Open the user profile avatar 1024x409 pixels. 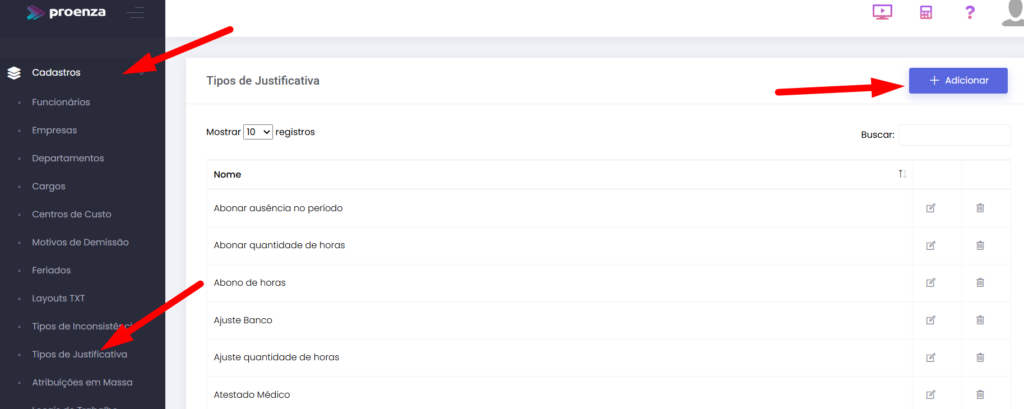[x=1012, y=13]
